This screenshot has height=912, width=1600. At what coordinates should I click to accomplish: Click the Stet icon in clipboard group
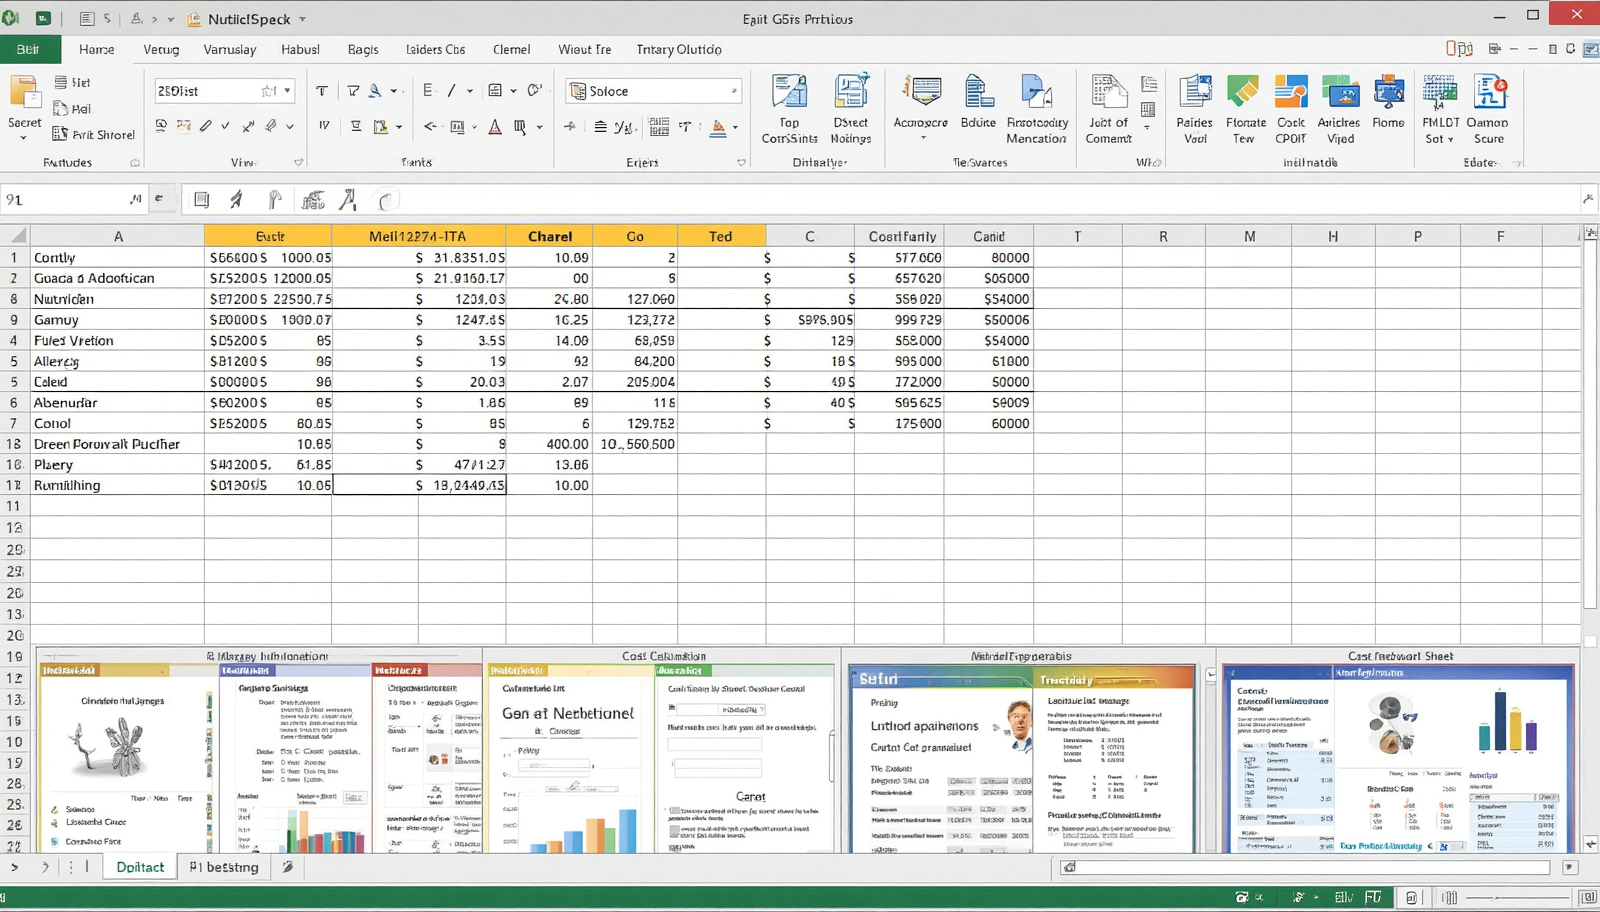point(61,82)
